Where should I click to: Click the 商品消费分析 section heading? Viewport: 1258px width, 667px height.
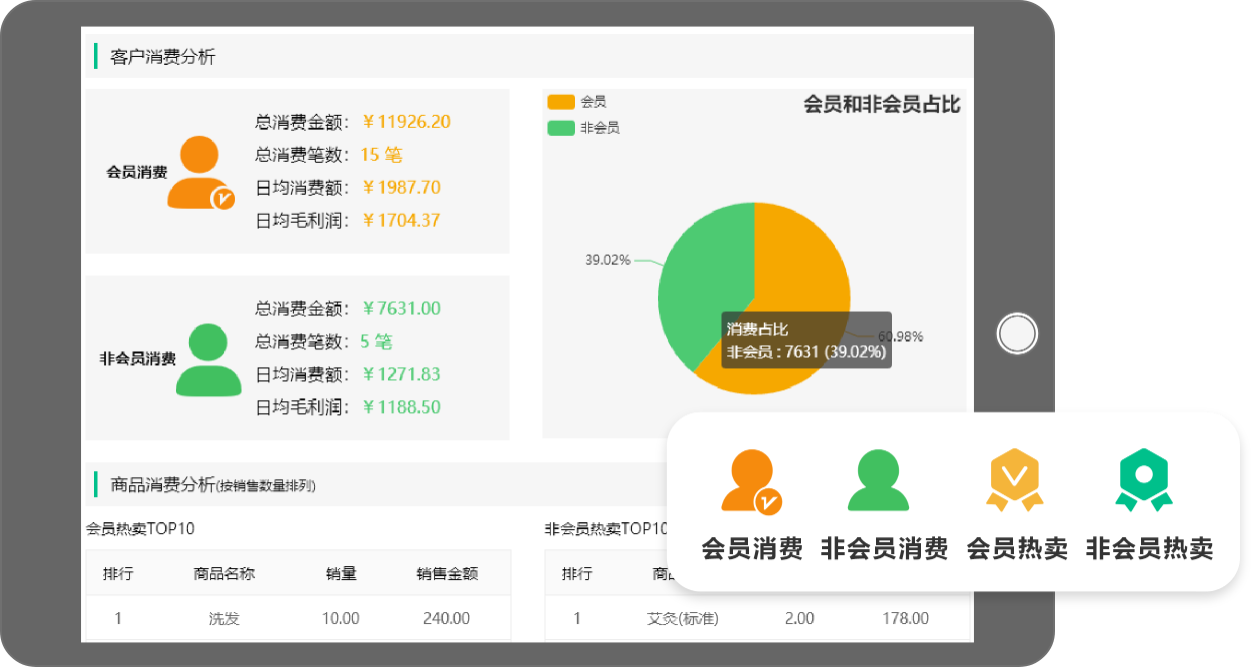(162, 485)
